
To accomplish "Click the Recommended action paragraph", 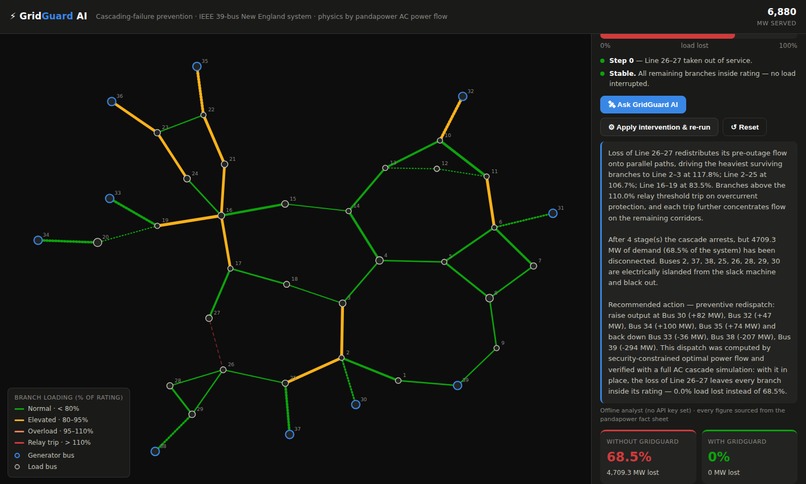I will coord(699,348).
